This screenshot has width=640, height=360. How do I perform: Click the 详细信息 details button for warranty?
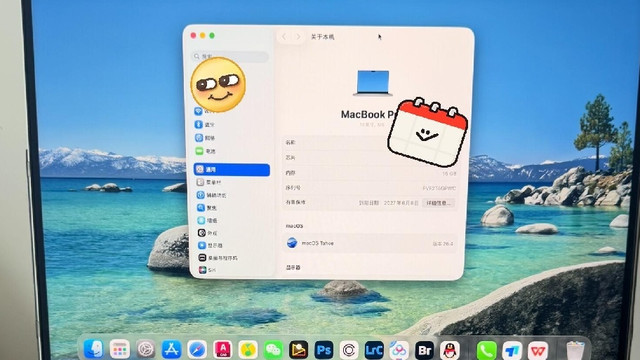point(438,203)
